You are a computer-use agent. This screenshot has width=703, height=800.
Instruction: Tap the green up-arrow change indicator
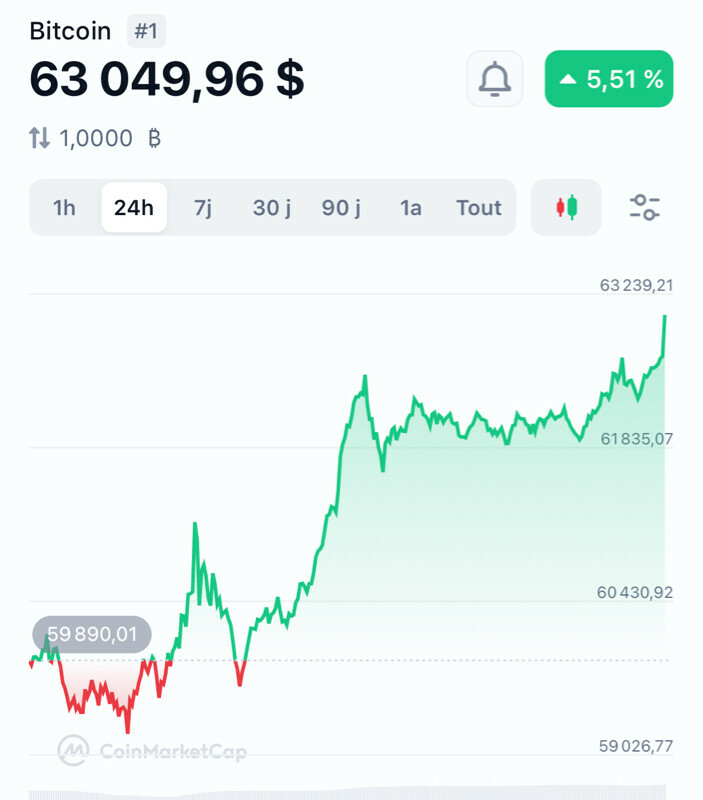568,79
